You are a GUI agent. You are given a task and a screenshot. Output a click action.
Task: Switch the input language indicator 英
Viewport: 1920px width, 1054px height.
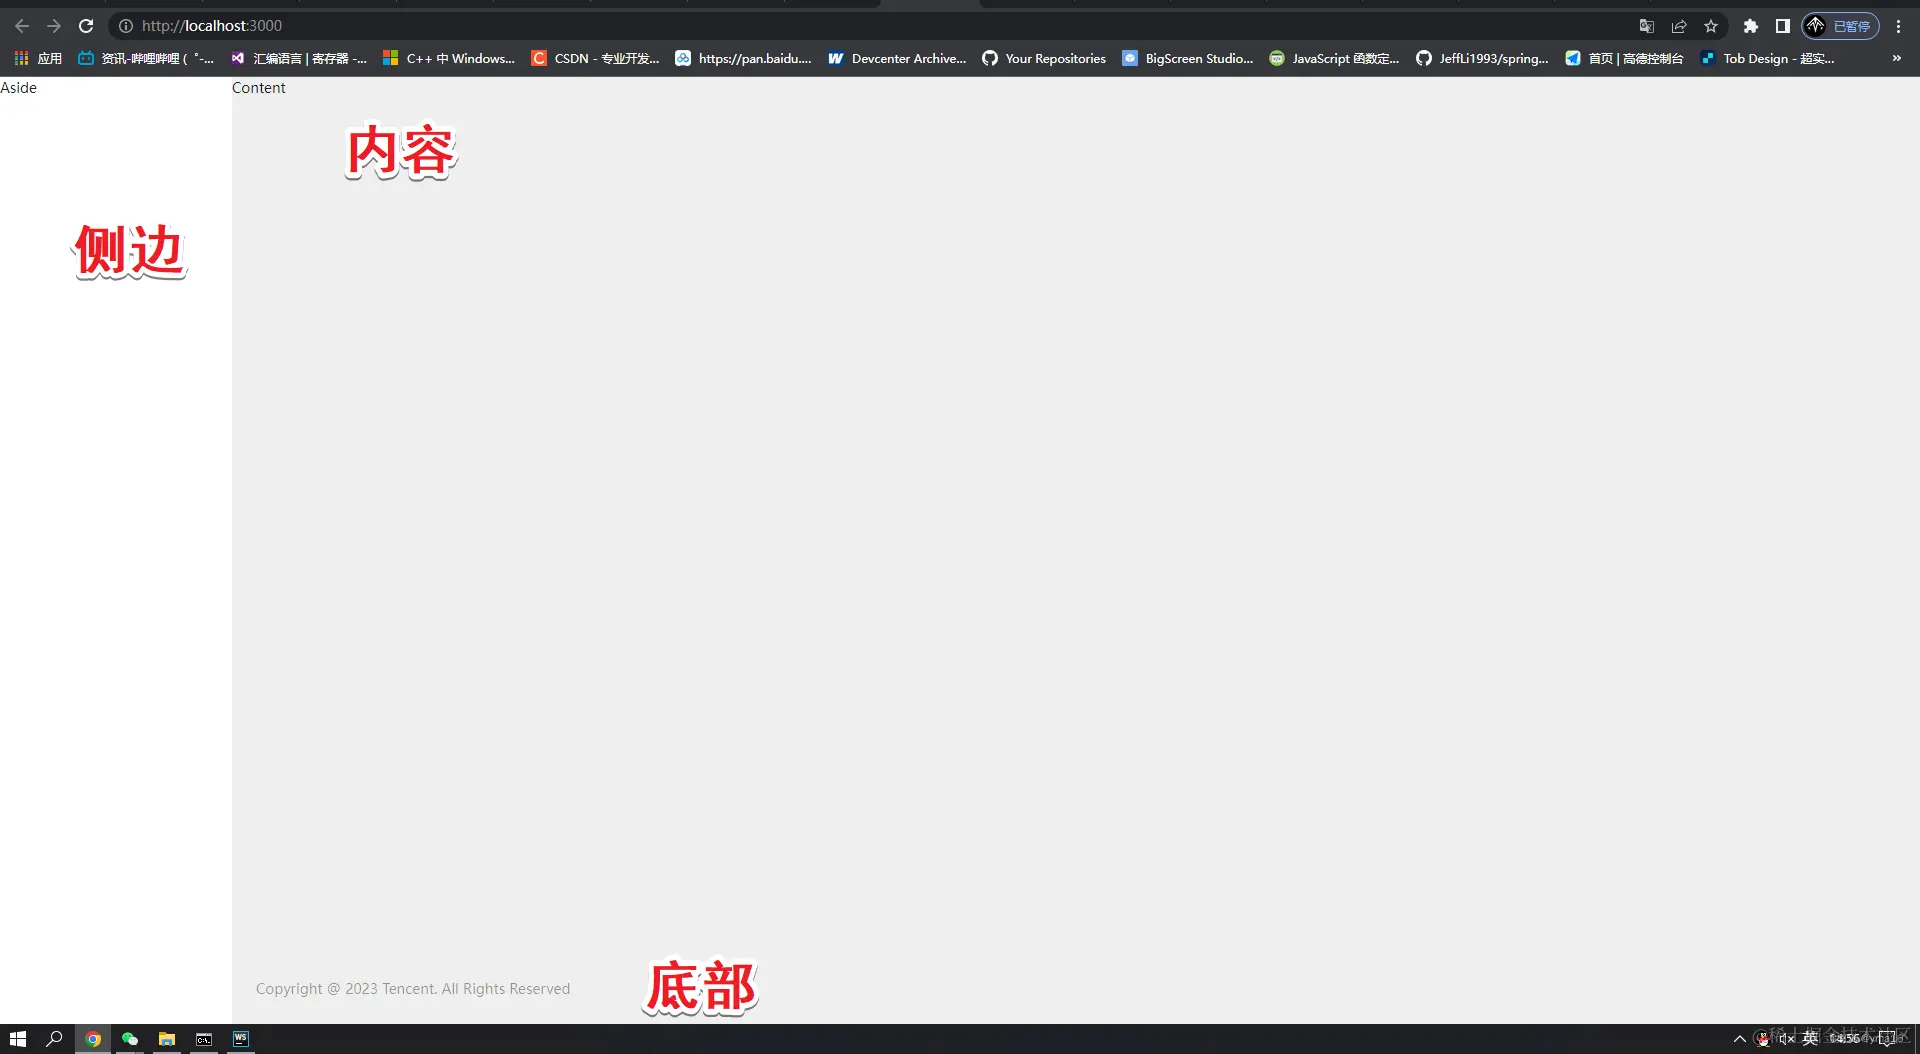[1810, 1039]
